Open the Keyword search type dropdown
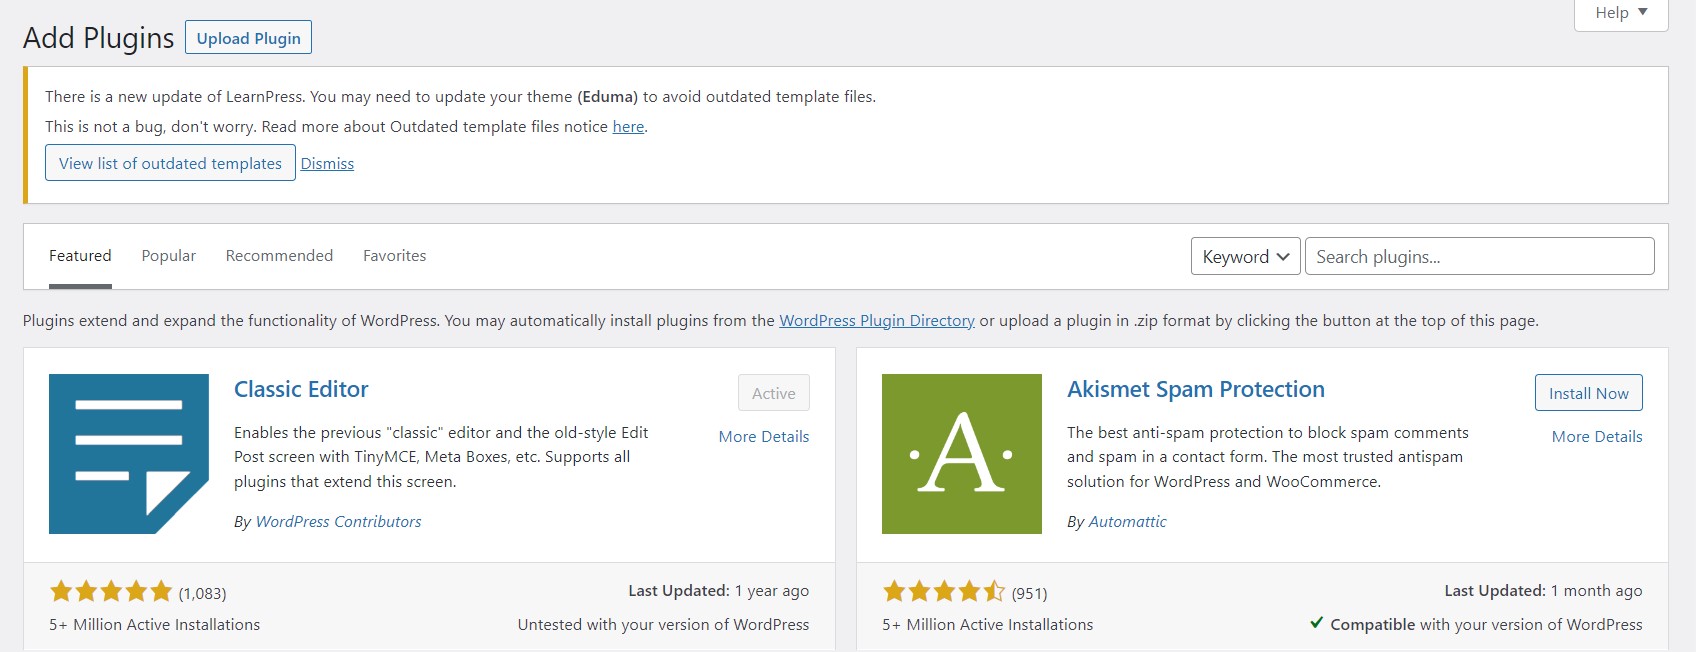The image size is (1696, 652). (x=1246, y=256)
